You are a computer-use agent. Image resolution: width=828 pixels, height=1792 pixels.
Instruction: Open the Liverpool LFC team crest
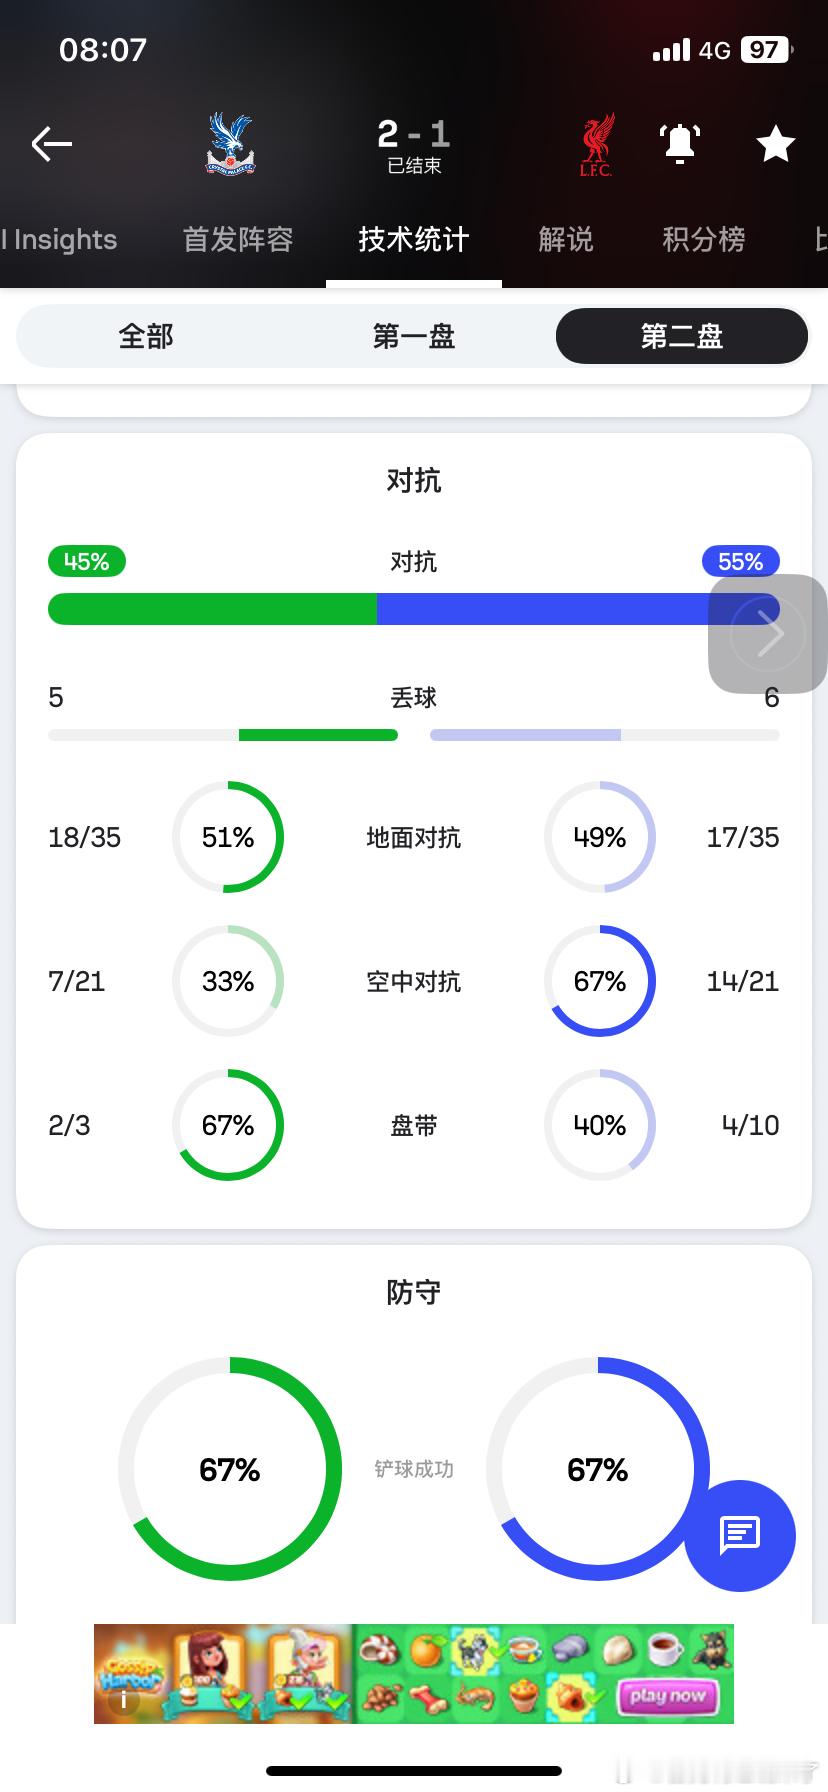(x=597, y=145)
